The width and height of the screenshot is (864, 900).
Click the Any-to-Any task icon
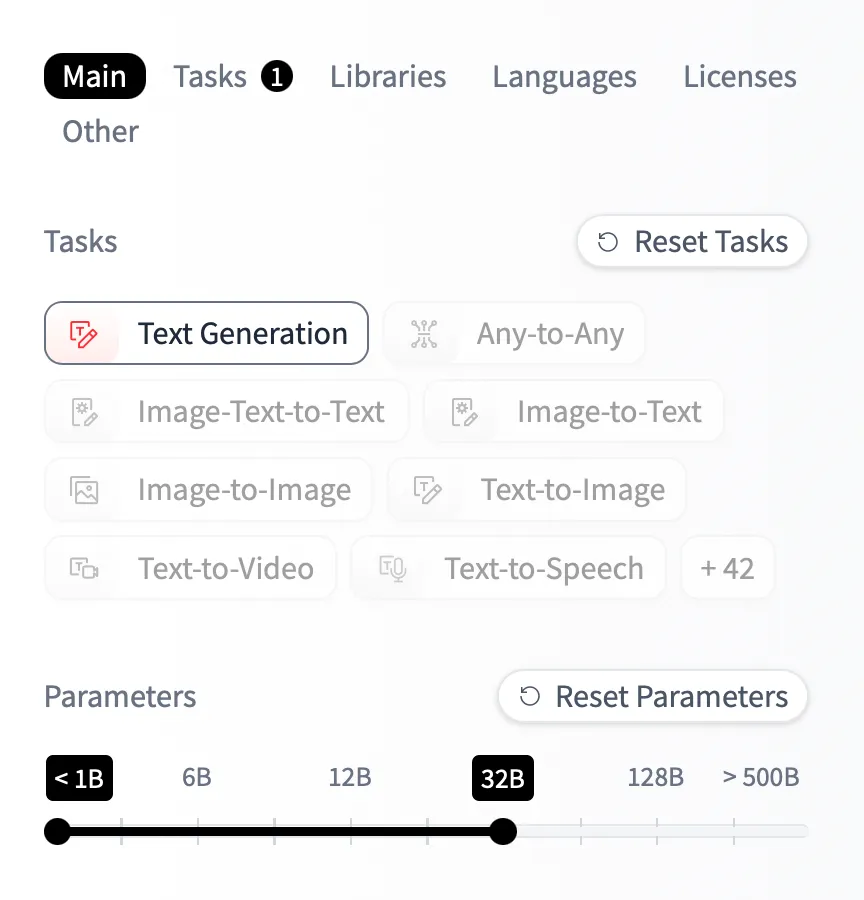(x=424, y=334)
